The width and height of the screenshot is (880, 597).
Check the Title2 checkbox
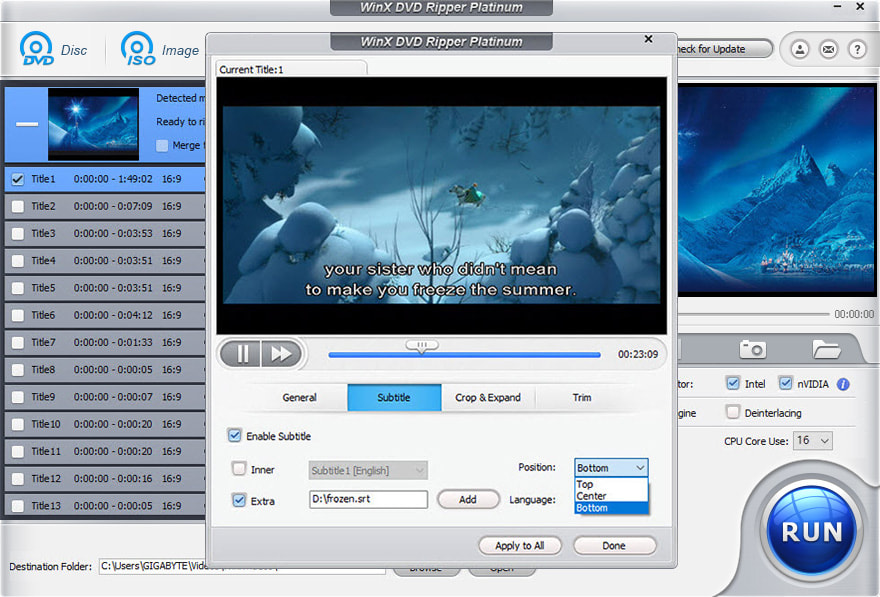pyautogui.click(x=18, y=206)
